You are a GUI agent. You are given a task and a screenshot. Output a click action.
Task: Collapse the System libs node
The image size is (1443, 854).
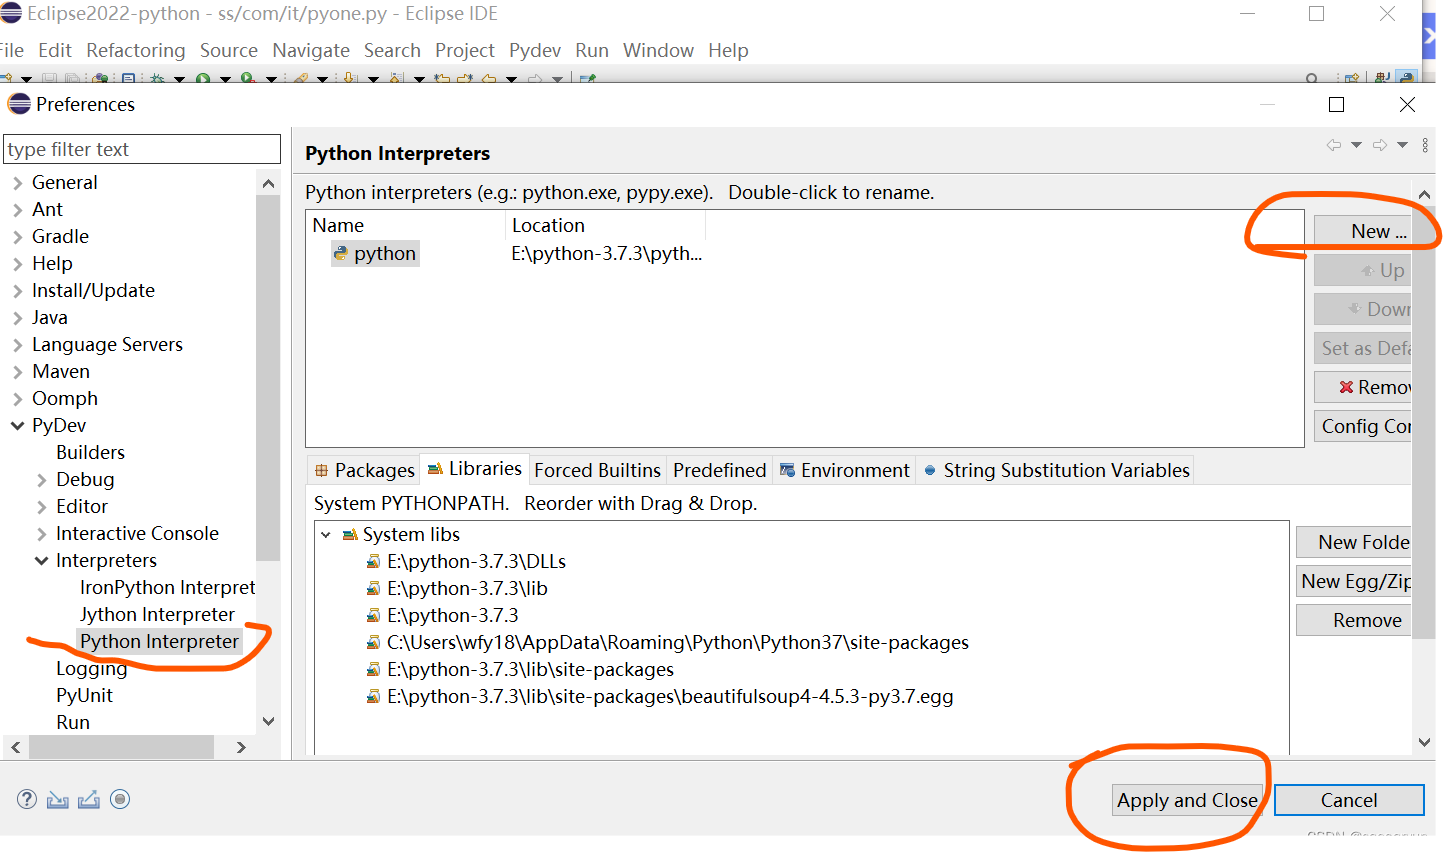coord(326,535)
